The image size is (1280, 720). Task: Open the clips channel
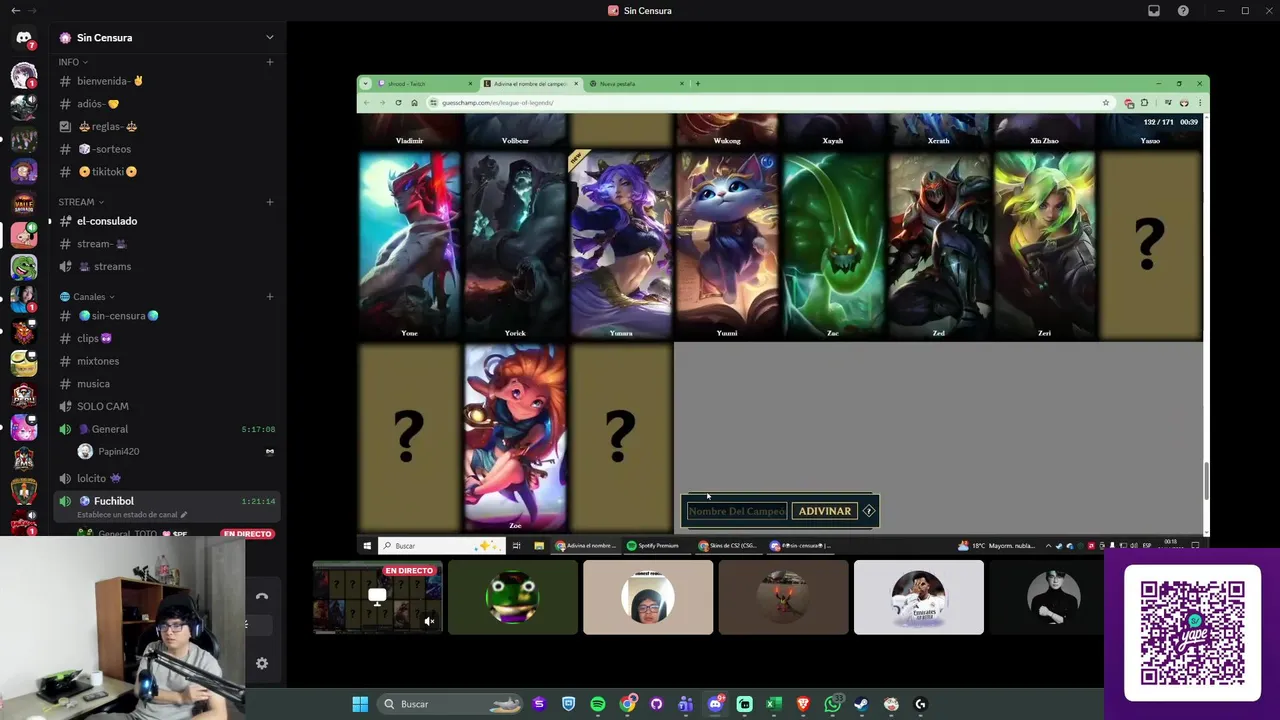pos(165,339)
